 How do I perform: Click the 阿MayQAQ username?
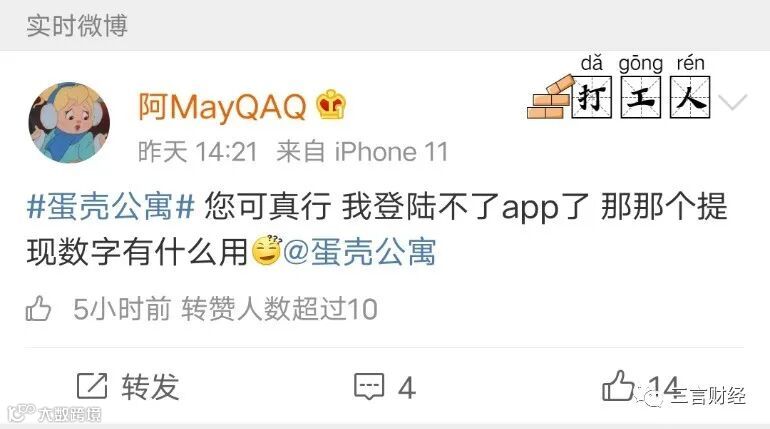(x=222, y=107)
